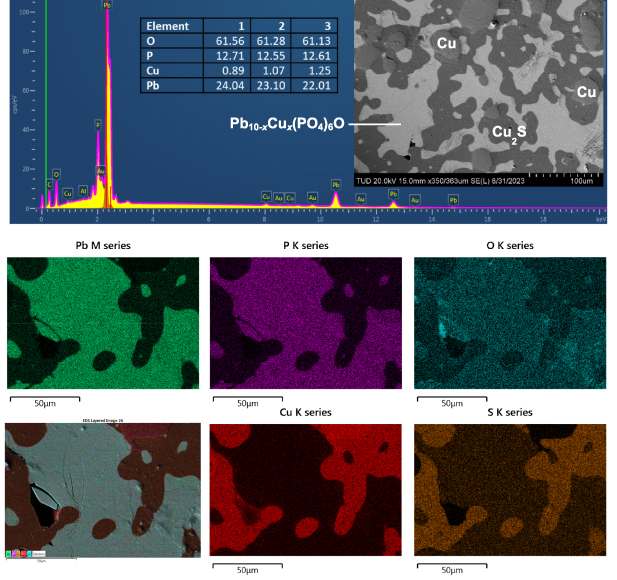Click the green swatch in layered image legend

tap(10, 553)
